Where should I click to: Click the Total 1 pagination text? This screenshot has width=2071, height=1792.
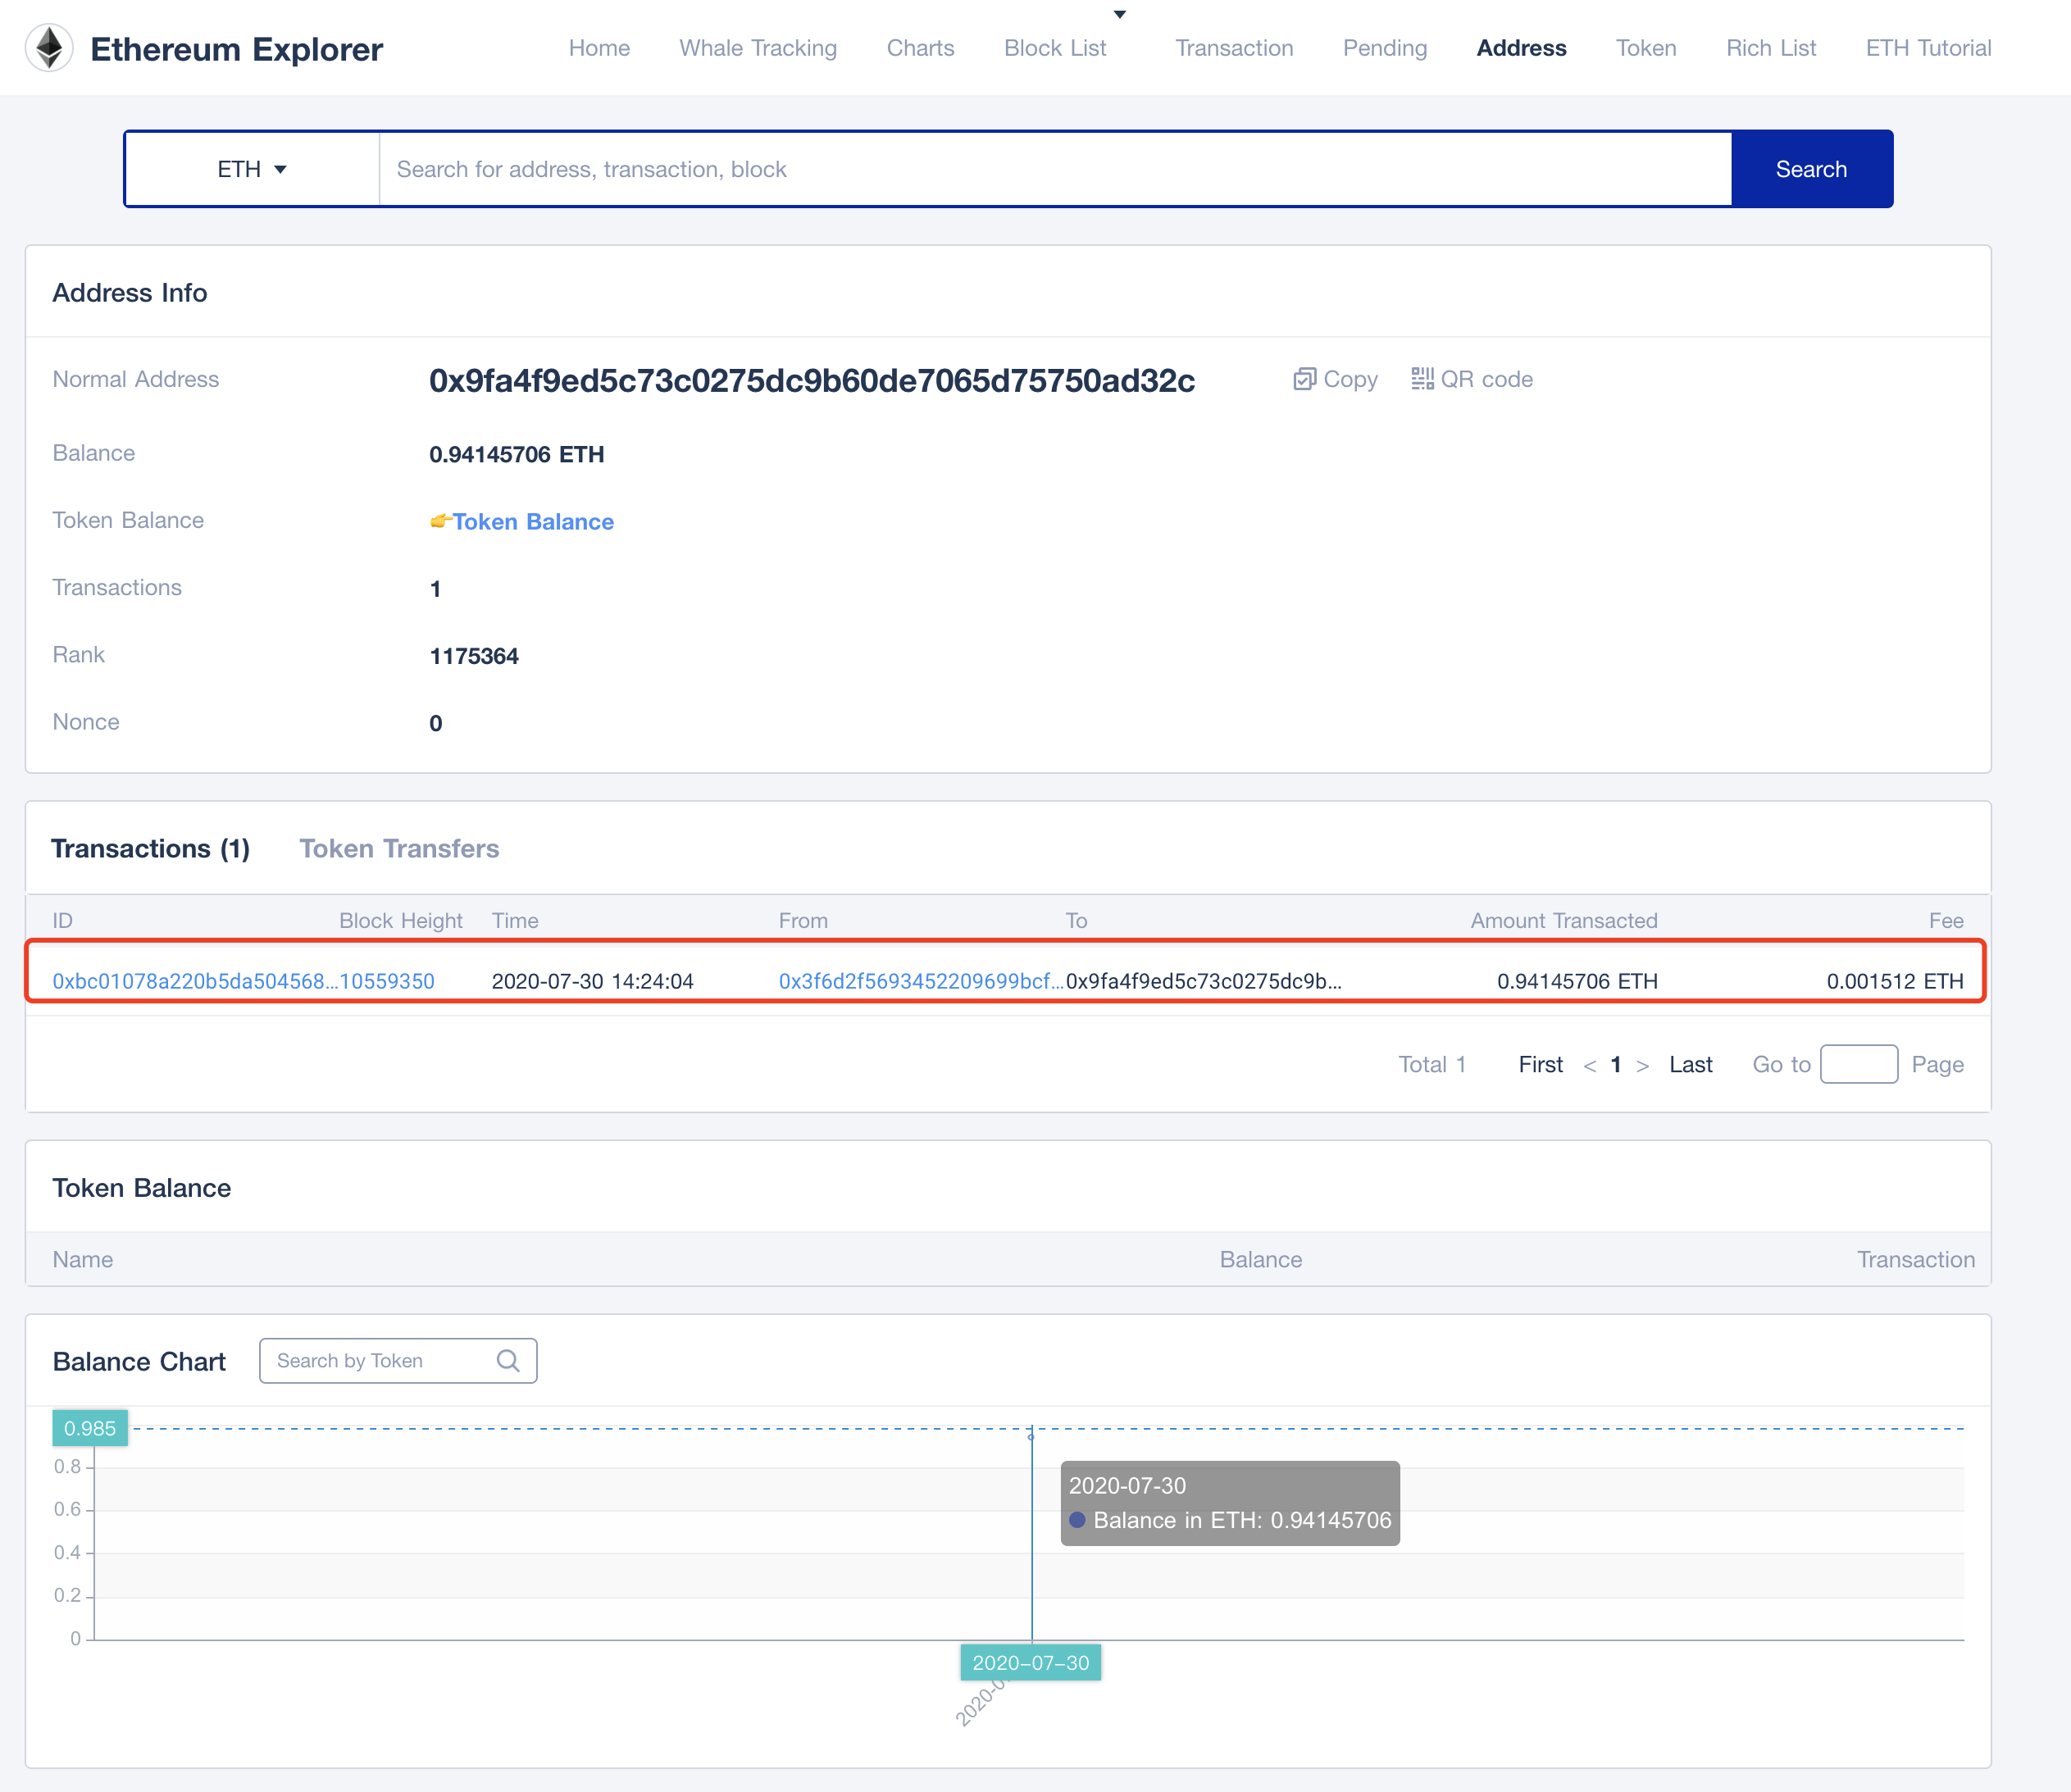pos(1432,1064)
